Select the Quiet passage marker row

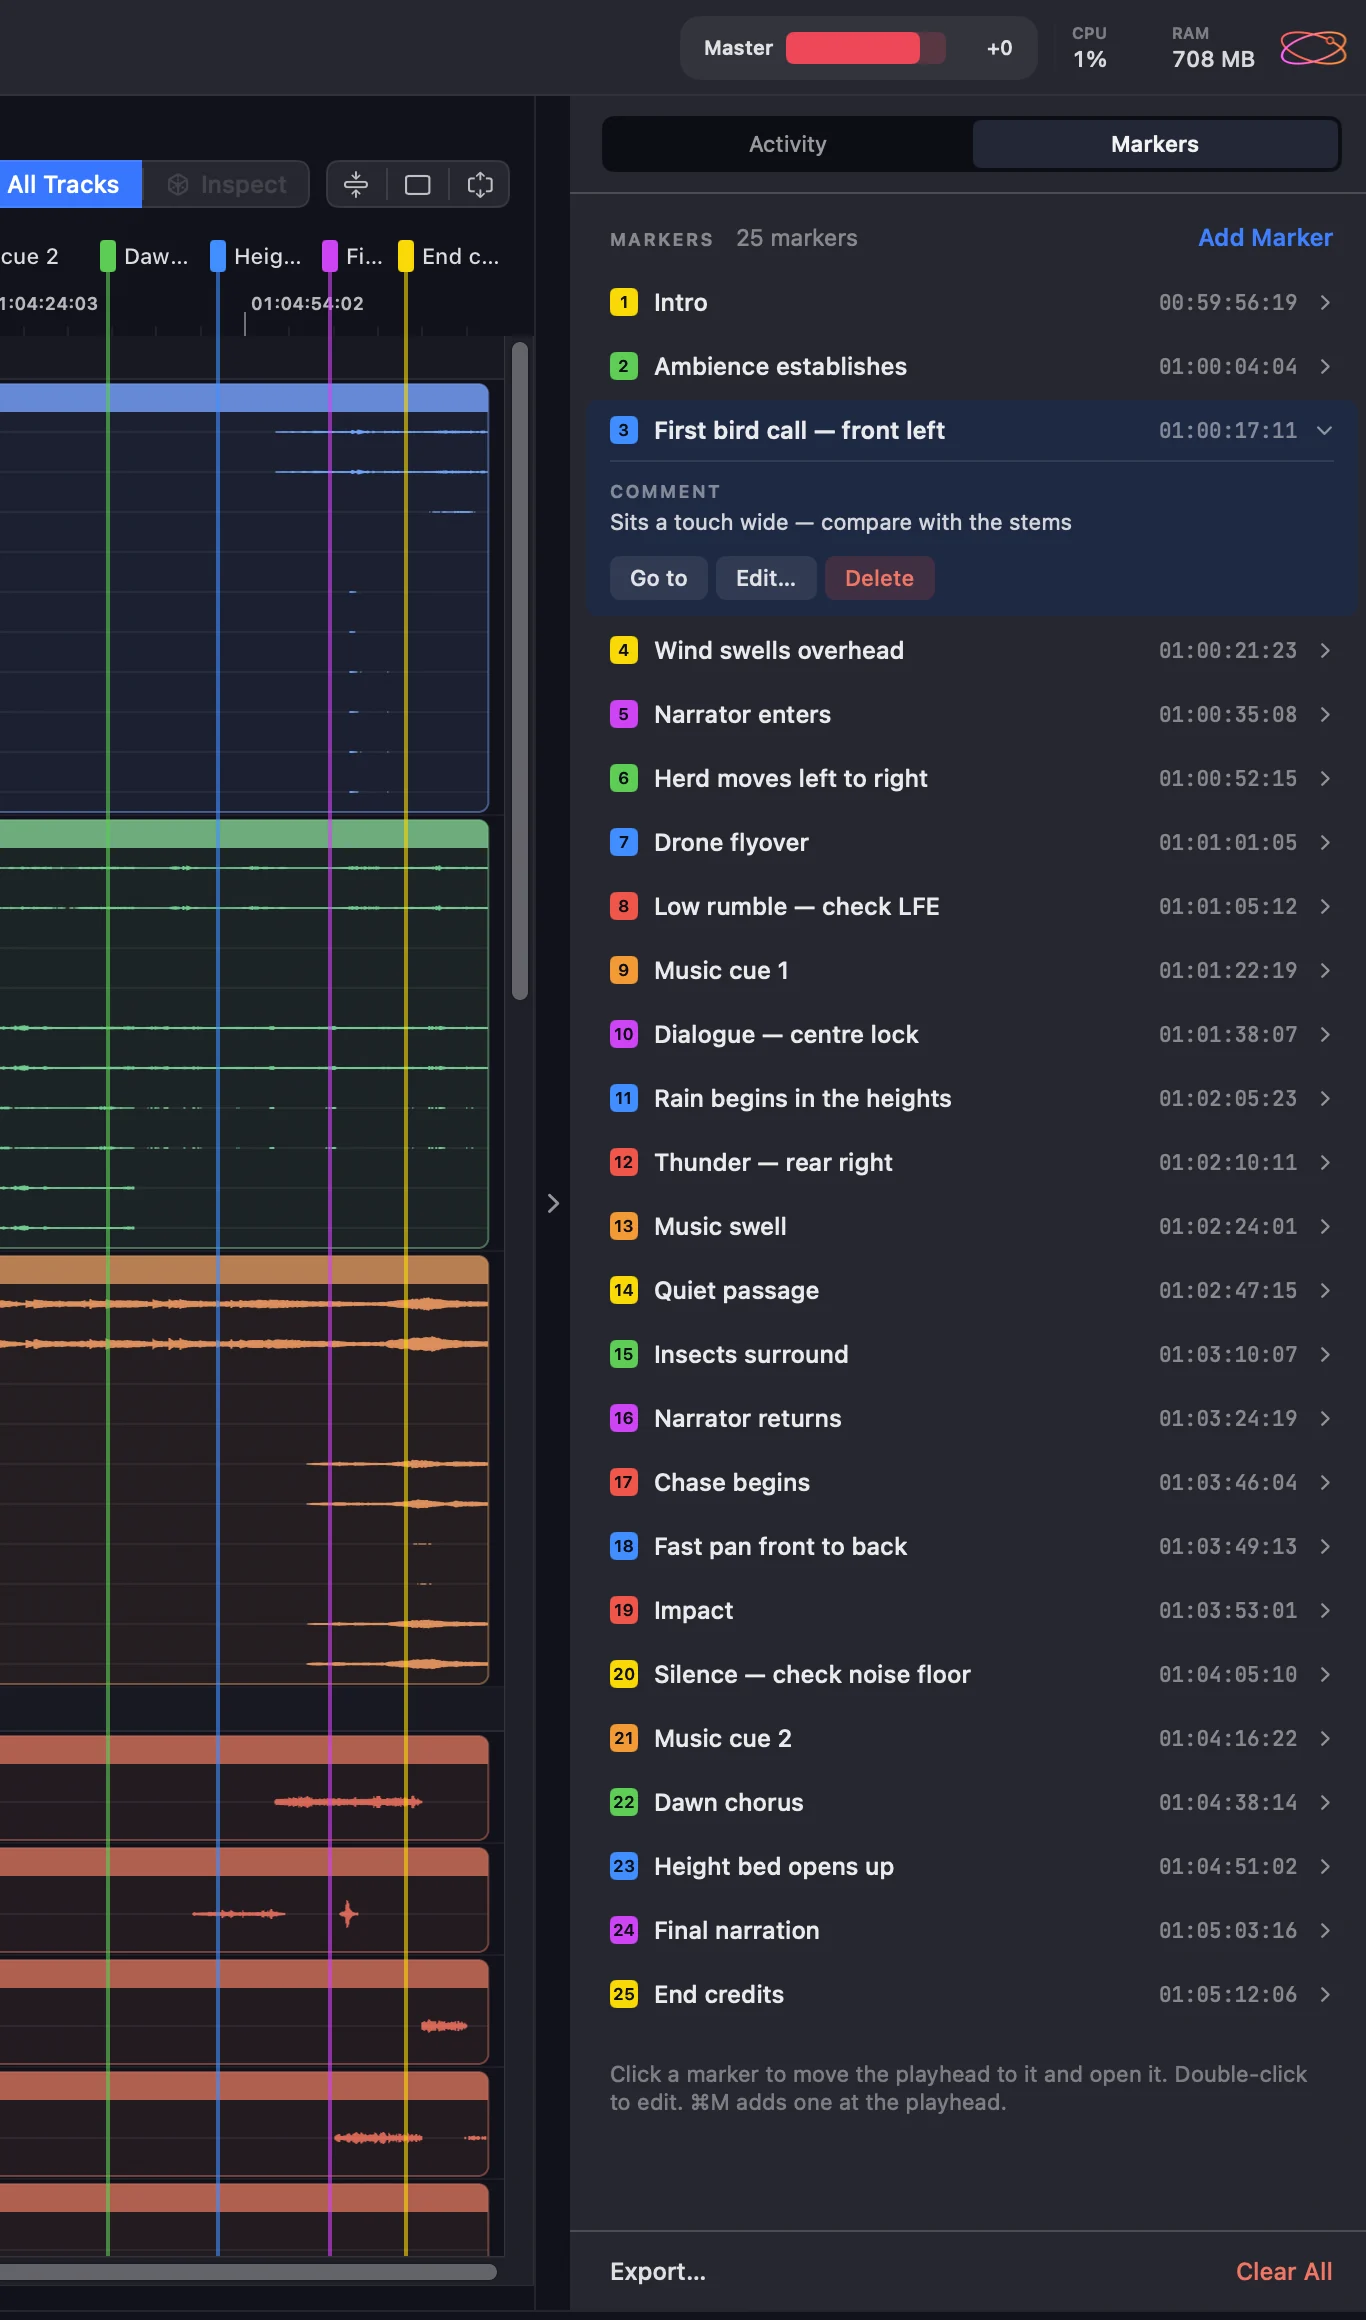point(970,1290)
